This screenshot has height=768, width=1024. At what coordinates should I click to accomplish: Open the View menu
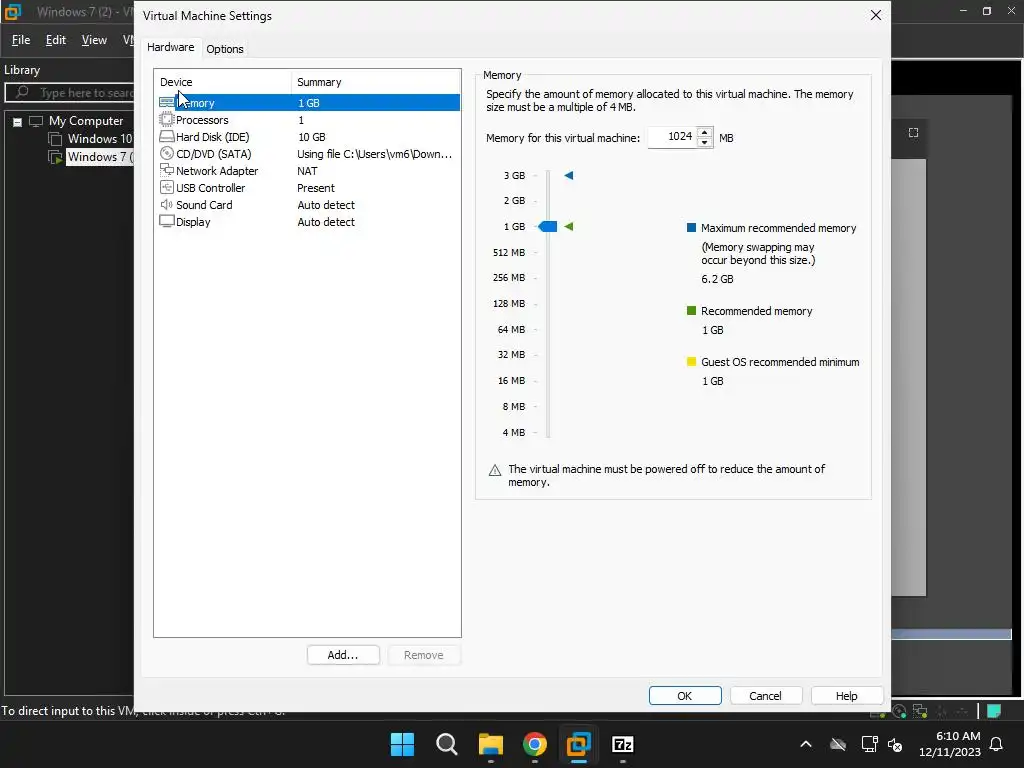click(94, 40)
